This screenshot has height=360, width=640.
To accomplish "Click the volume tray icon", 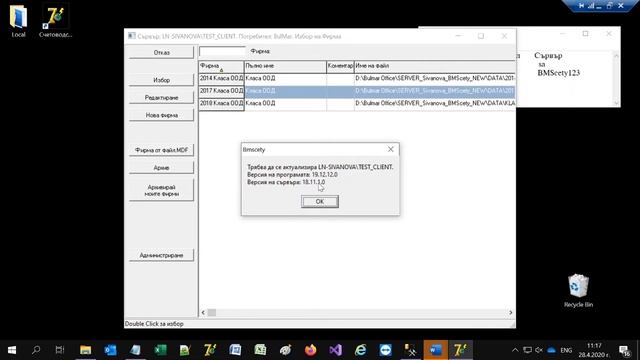I will coord(539,350).
